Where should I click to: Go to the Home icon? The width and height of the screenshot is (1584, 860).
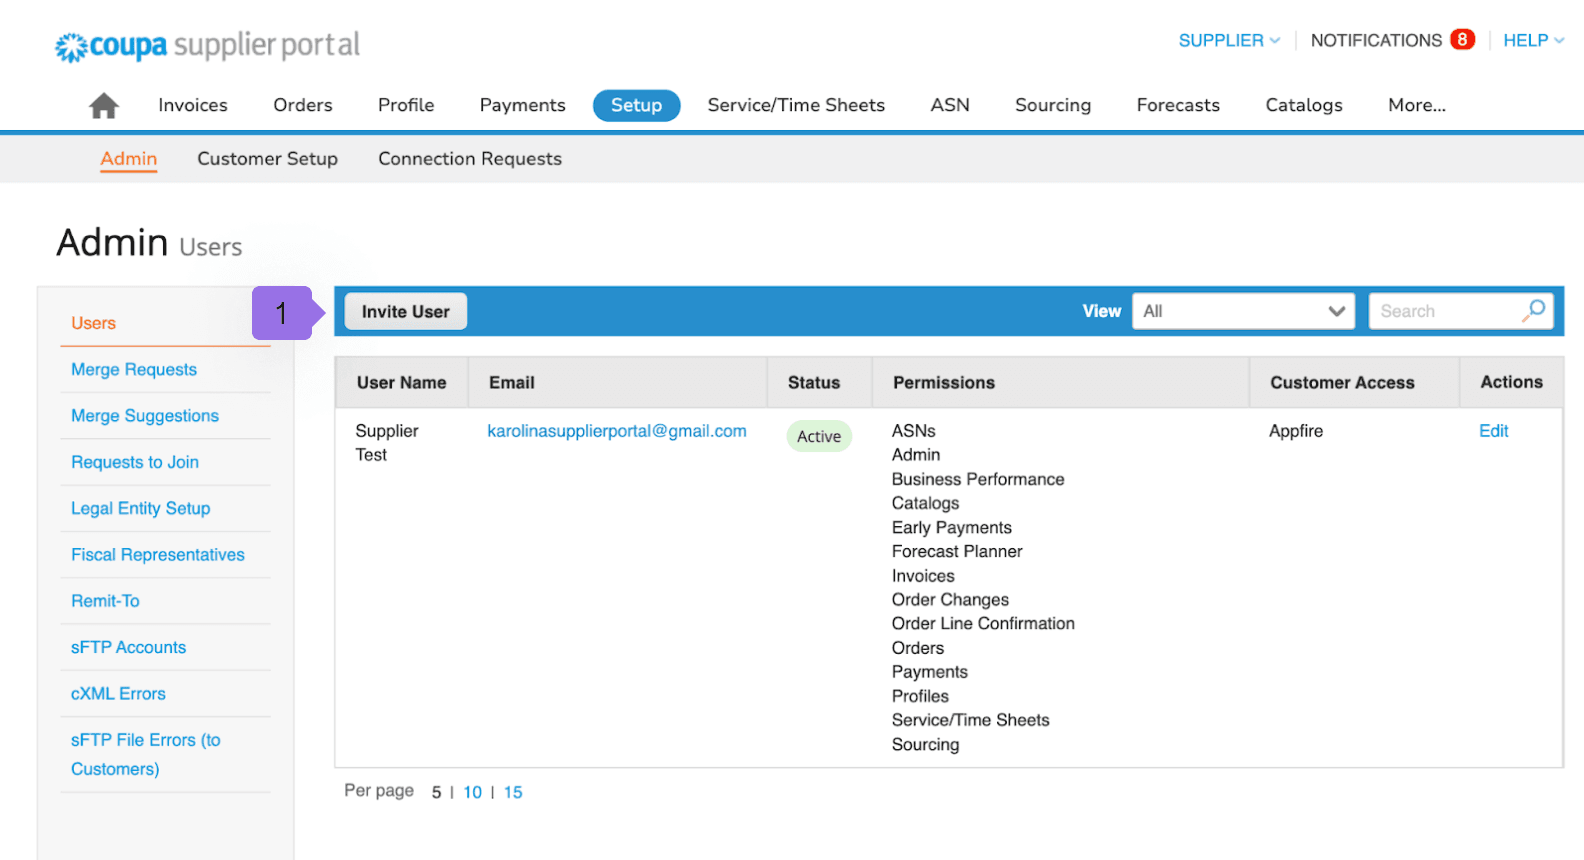(x=103, y=106)
